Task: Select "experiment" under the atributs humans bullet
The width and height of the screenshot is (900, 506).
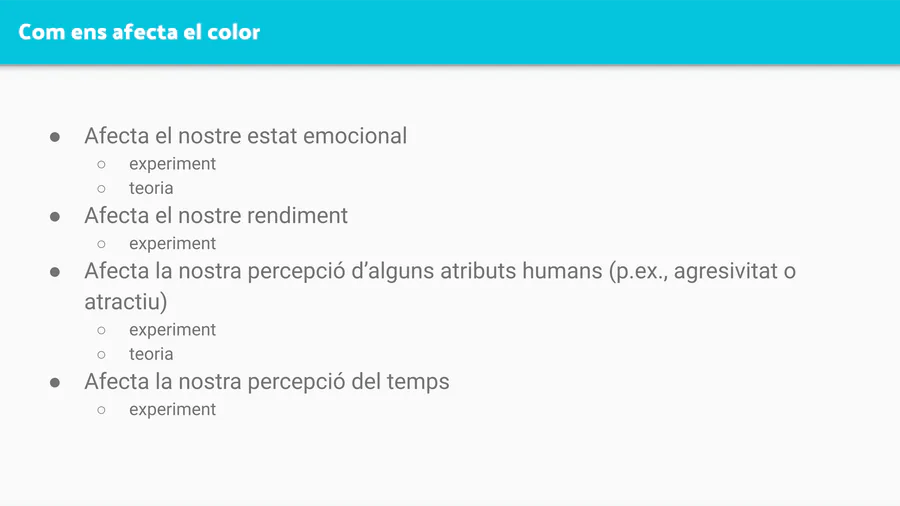Action: [x=172, y=330]
